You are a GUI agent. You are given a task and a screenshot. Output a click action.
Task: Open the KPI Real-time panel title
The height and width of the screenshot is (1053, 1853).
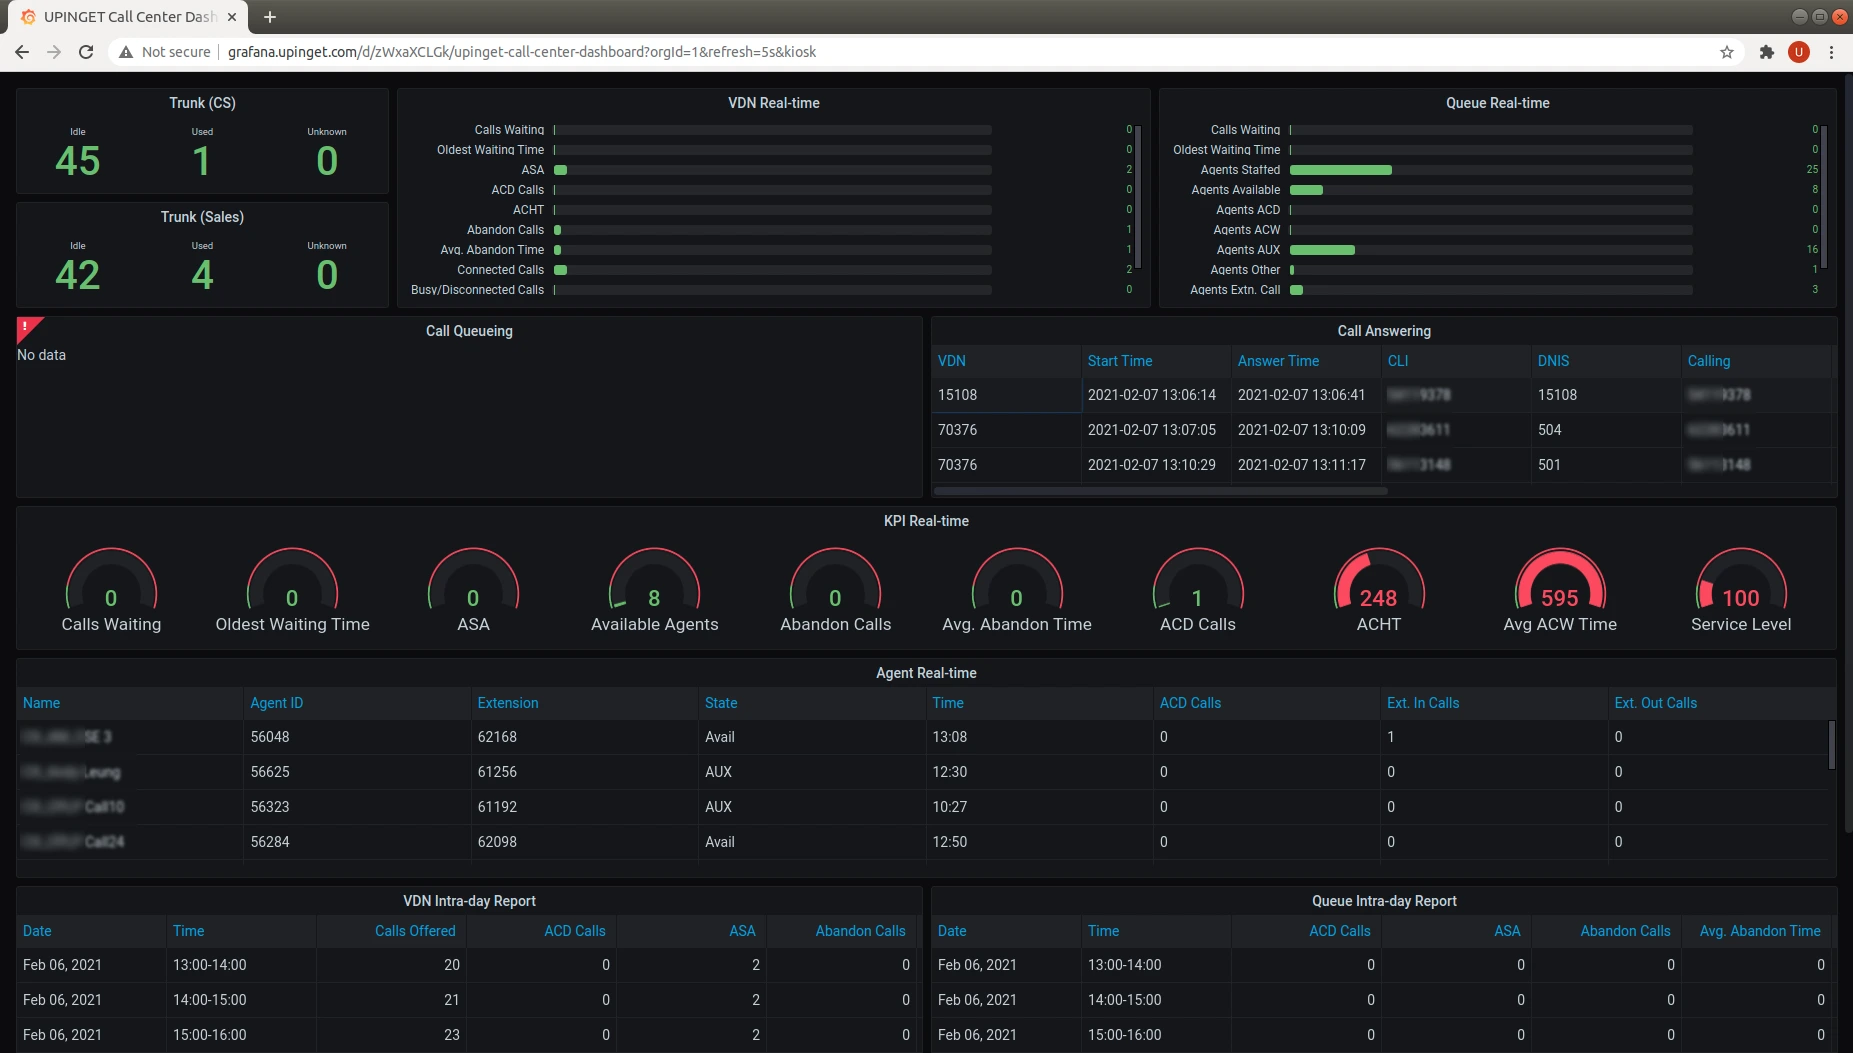(x=926, y=521)
